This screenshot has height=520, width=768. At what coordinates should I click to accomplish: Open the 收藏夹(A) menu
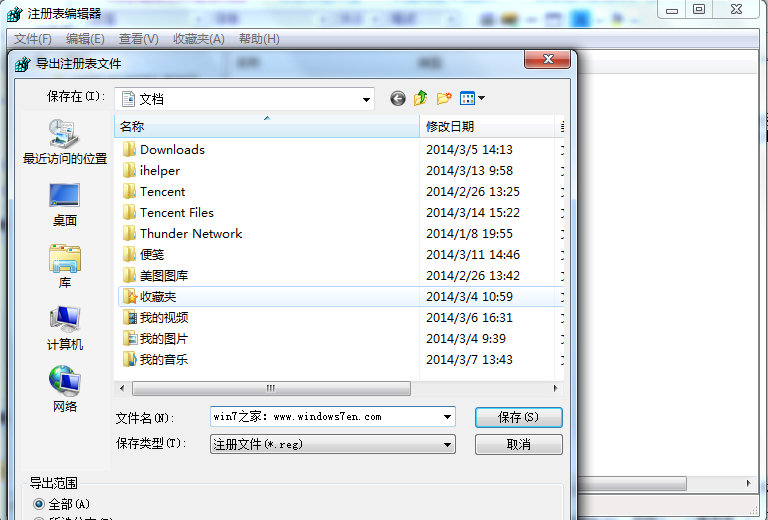point(198,38)
